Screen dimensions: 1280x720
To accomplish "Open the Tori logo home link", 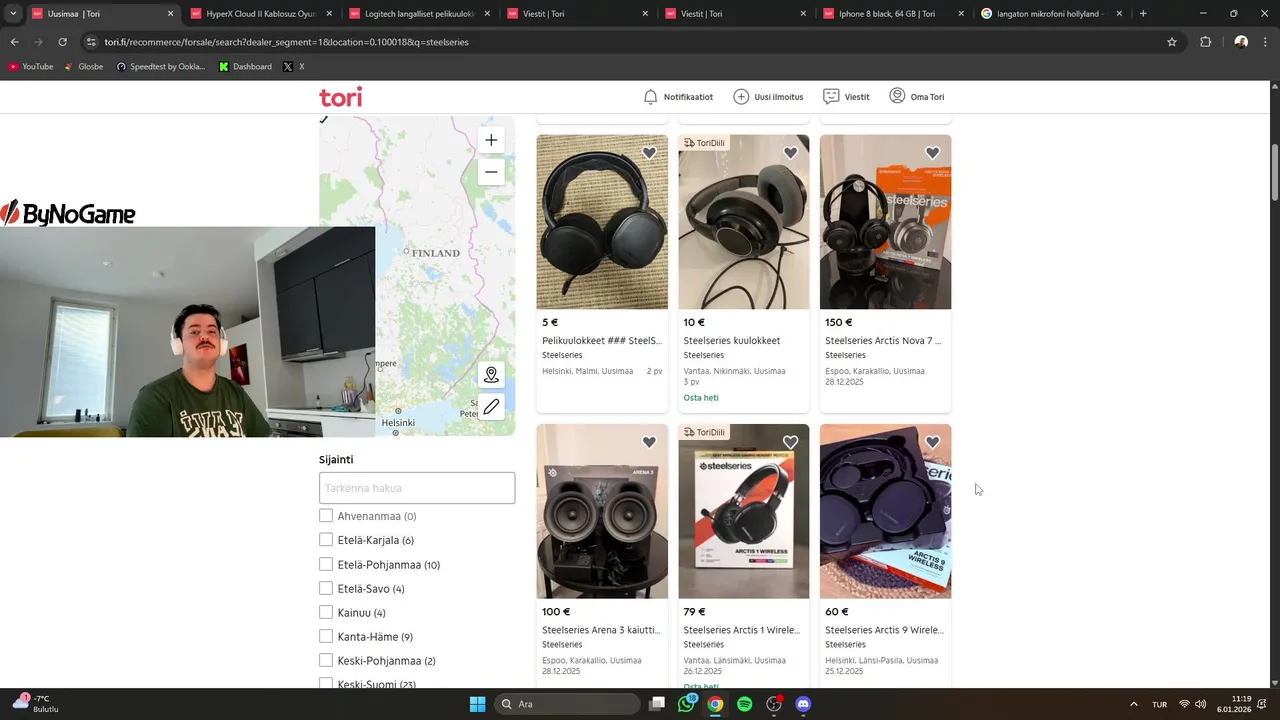I will pos(340,97).
